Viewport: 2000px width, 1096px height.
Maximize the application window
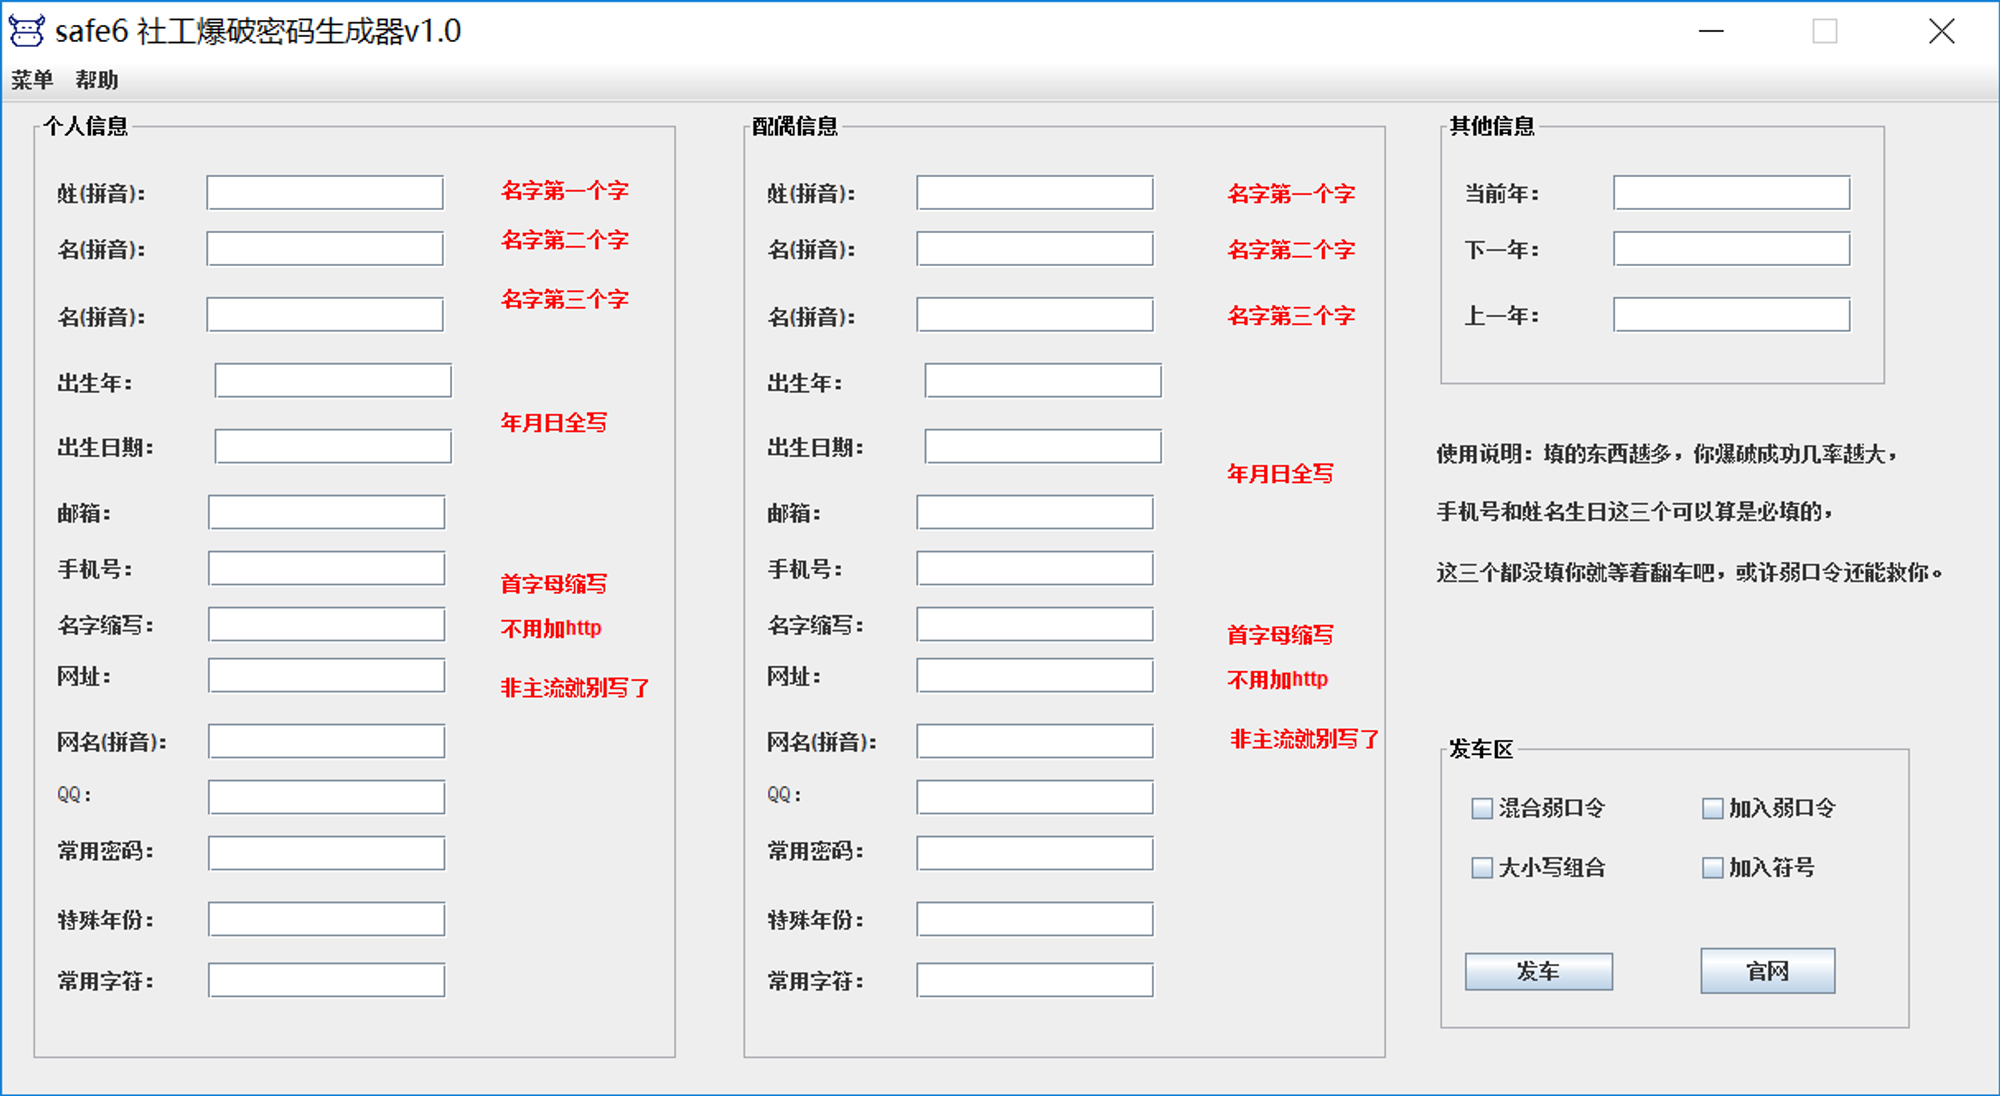point(1825,31)
